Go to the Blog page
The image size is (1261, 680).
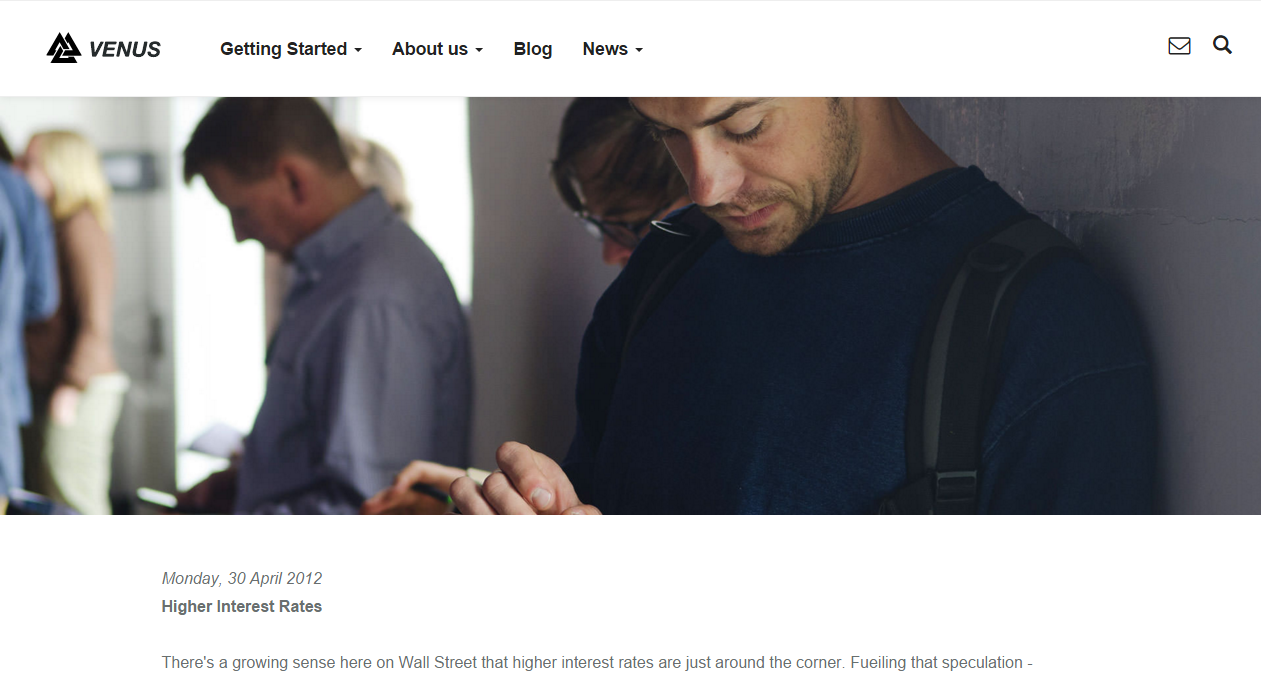[x=533, y=49]
